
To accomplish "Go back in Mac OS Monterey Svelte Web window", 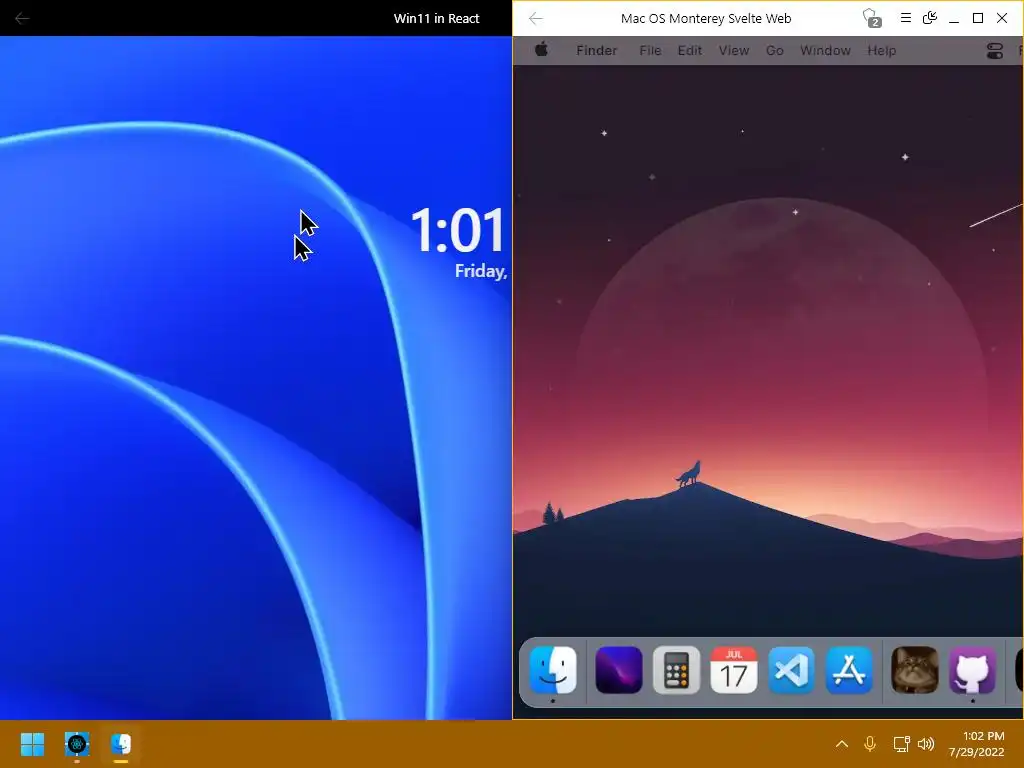I will point(536,18).
